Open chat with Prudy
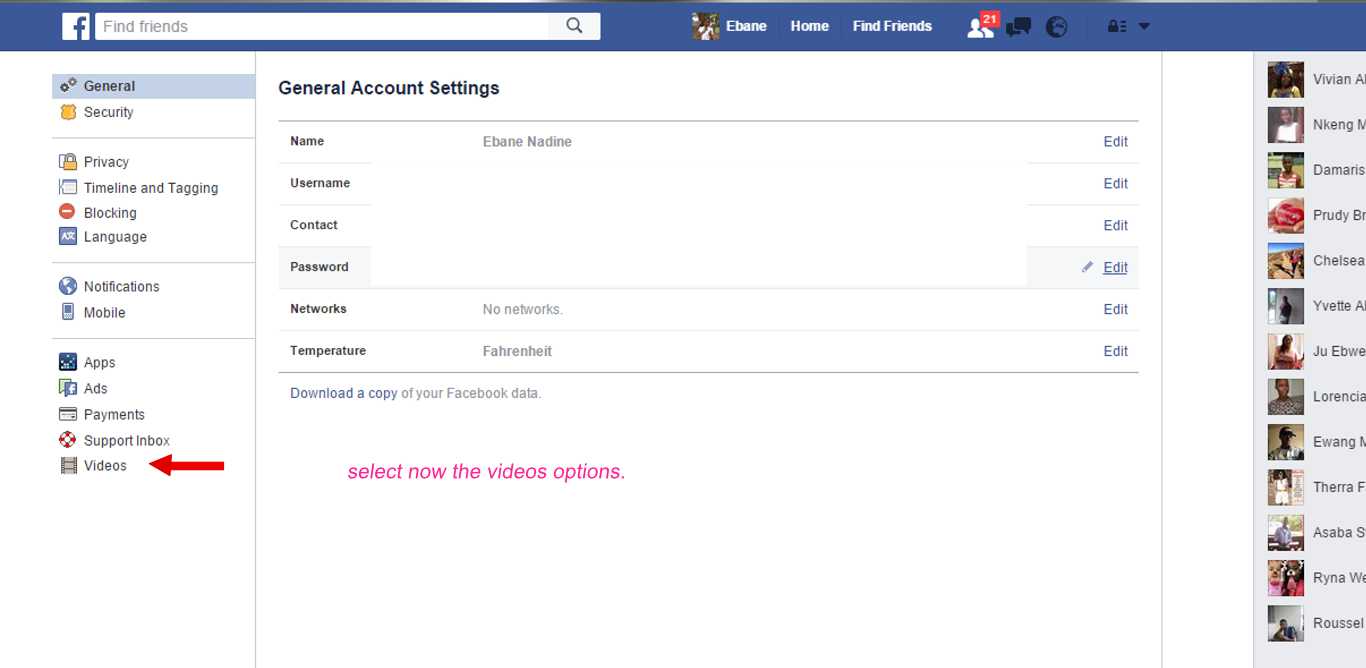The image size is (1366, 668). 1316,215
